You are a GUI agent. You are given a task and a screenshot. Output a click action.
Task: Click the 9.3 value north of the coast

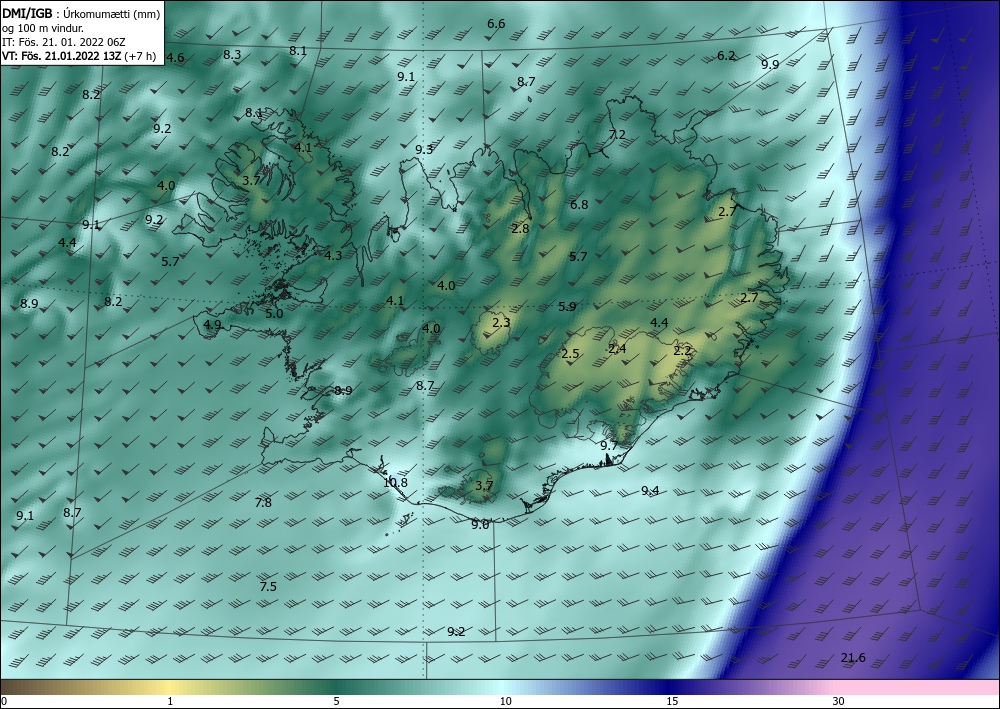[424, 150]
